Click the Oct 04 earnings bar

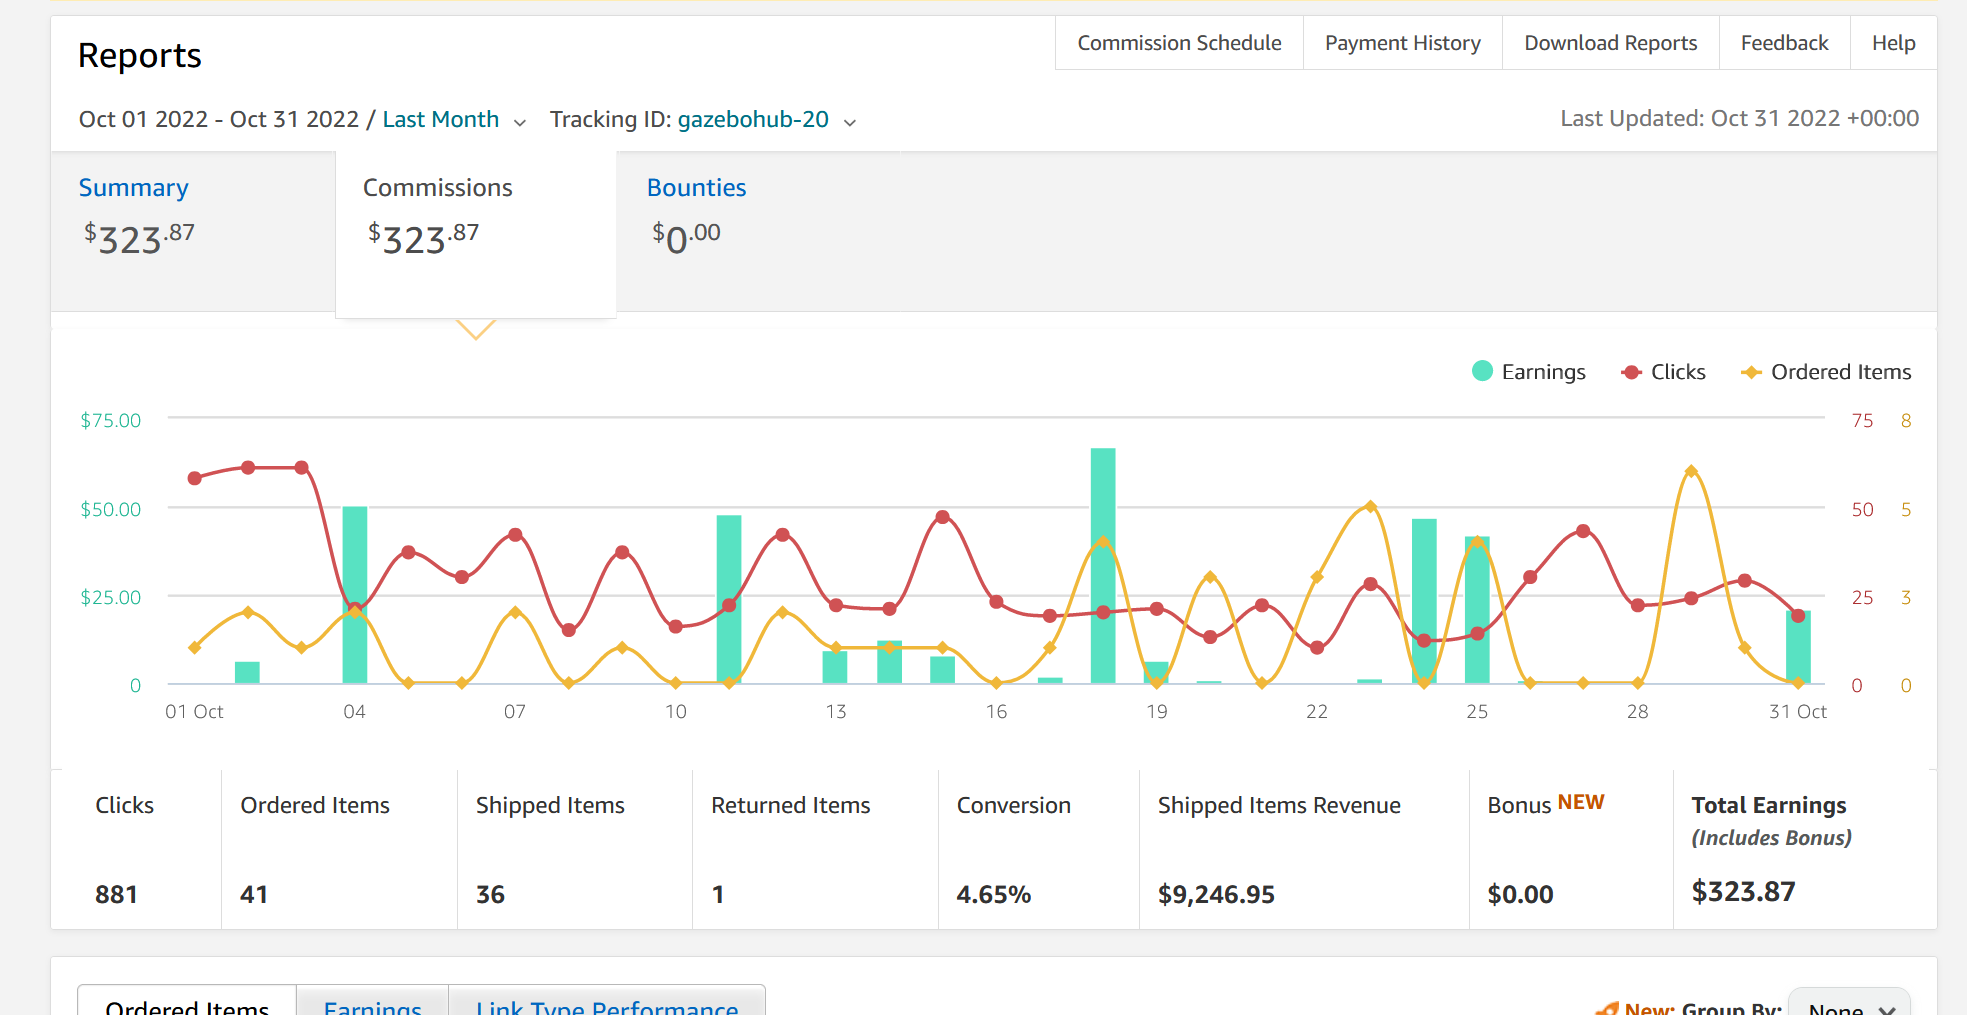click(355, 595)
